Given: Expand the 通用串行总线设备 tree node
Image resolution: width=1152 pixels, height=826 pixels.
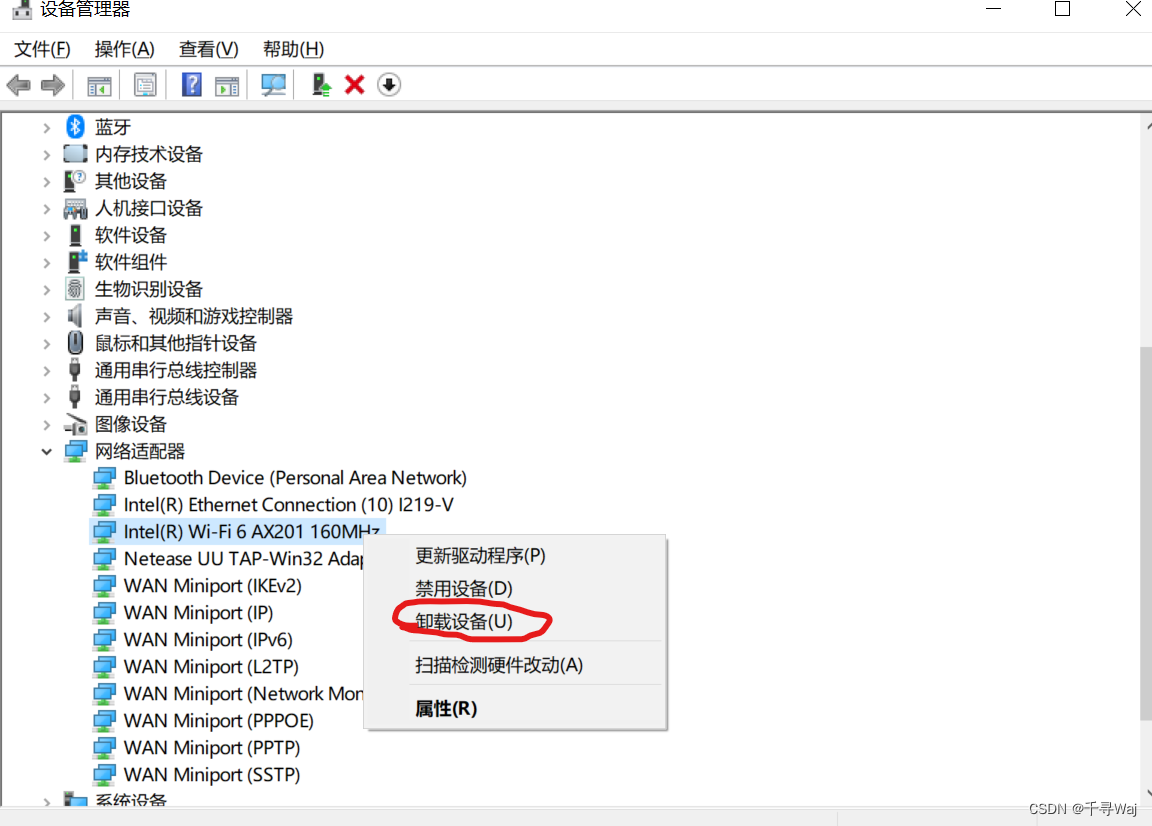Looking at the screenshot, I should coord(46,398).
